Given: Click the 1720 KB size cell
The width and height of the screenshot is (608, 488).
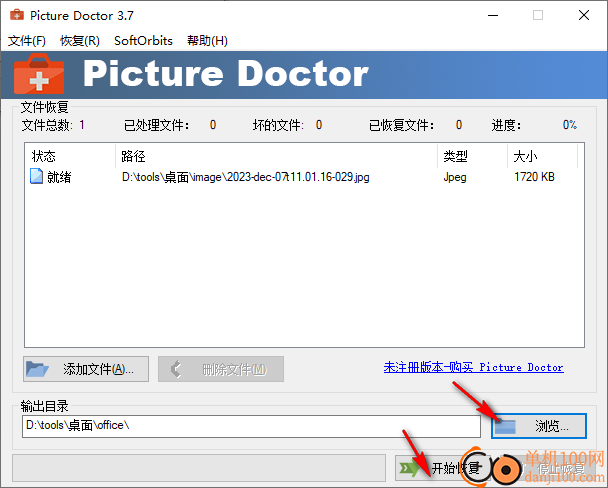Looking at the screenshot, I should (534, 177).
